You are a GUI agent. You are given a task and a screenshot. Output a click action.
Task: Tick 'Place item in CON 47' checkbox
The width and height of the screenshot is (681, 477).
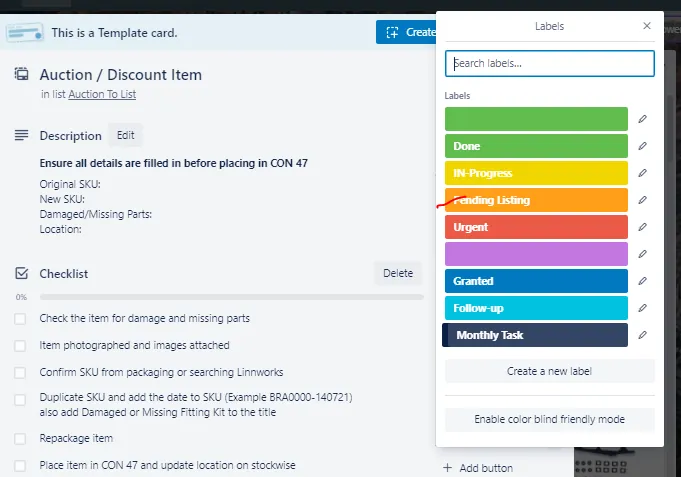click(x=20, y=466)
